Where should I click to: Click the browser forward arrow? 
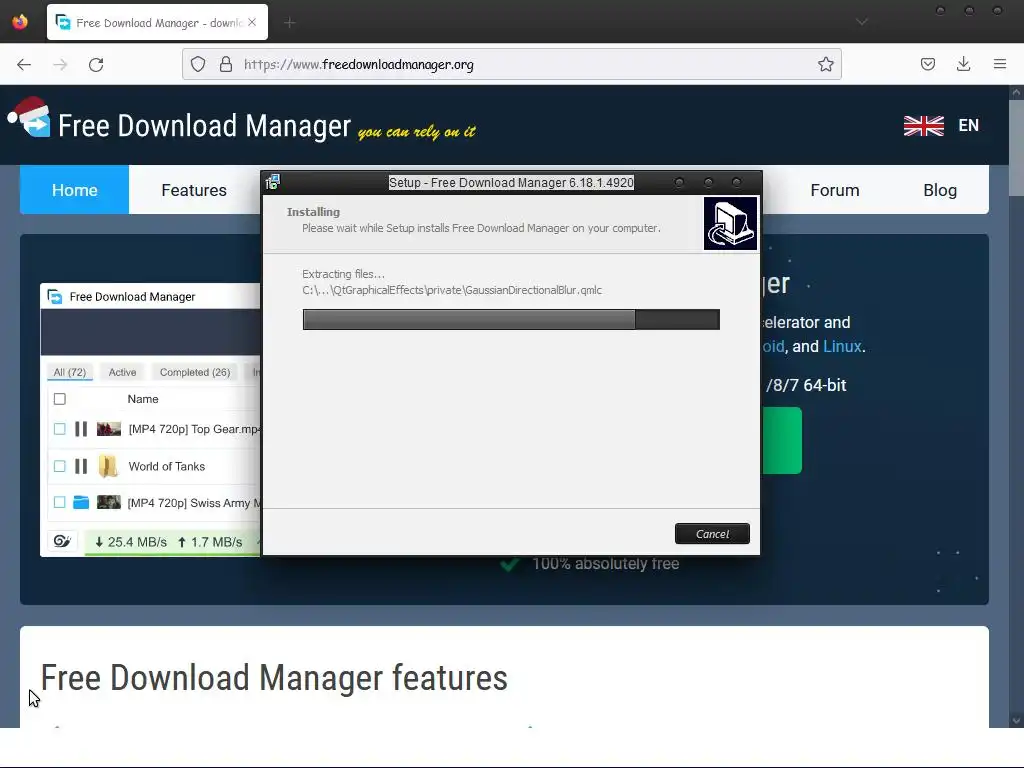(60, 64)
